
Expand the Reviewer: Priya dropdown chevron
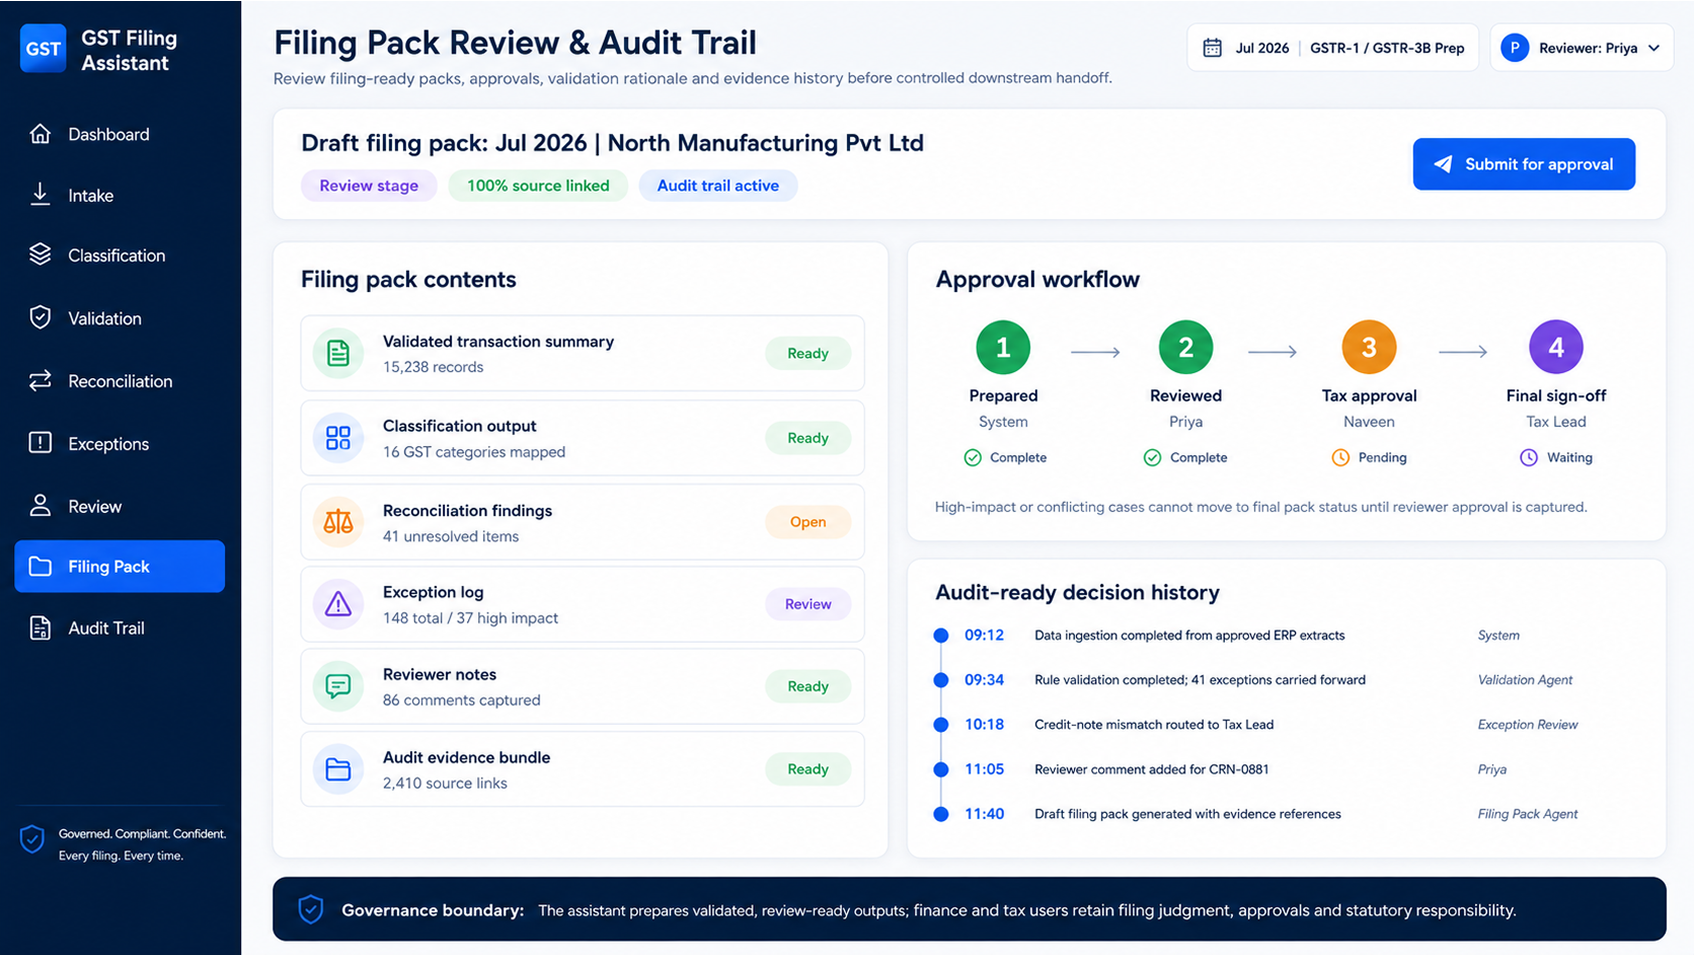1654,48
